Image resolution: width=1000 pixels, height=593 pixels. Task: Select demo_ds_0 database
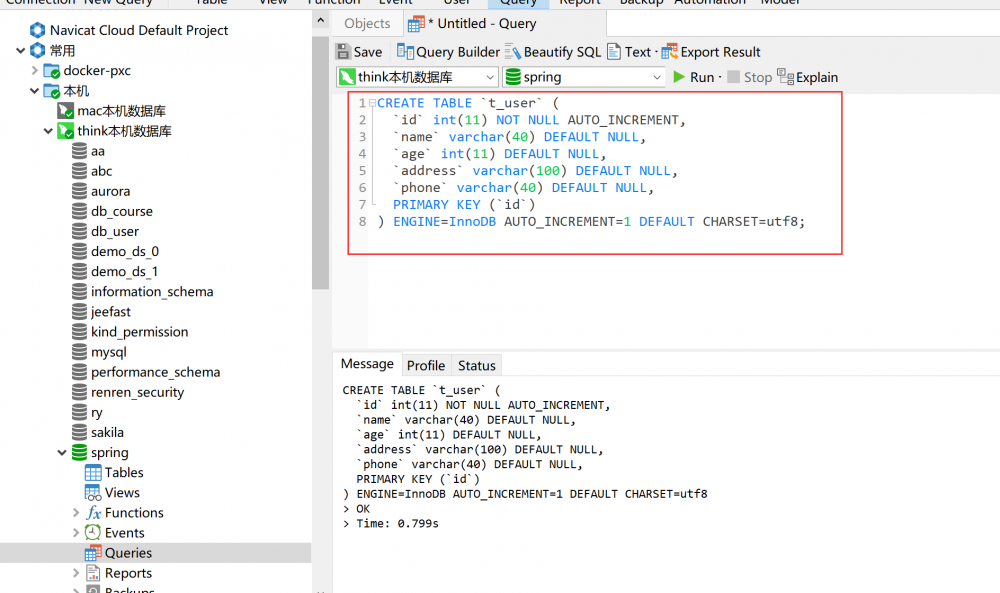[x=125, y=251]
